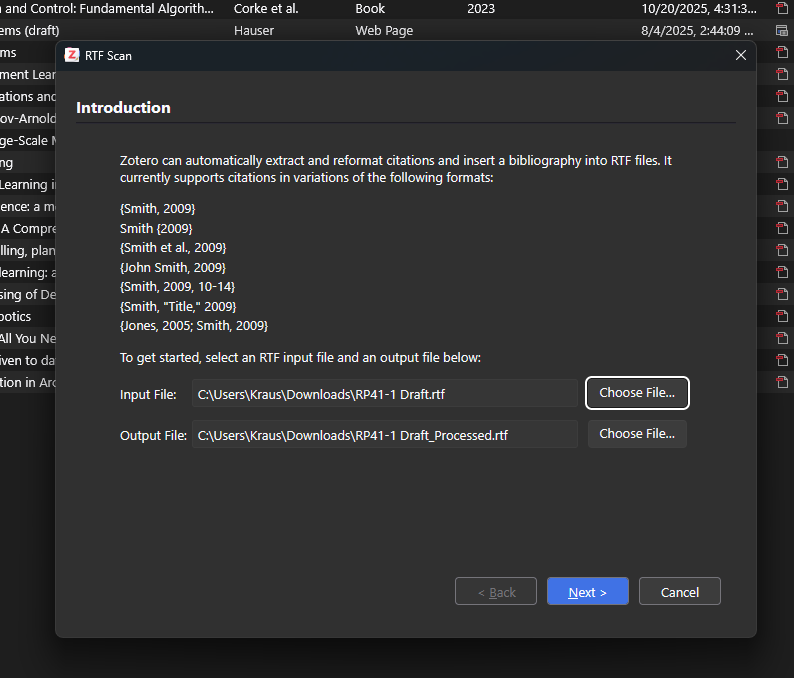
Task: Choose File for the Input File field
Action: pyautogui.click(x=637, y=393)
